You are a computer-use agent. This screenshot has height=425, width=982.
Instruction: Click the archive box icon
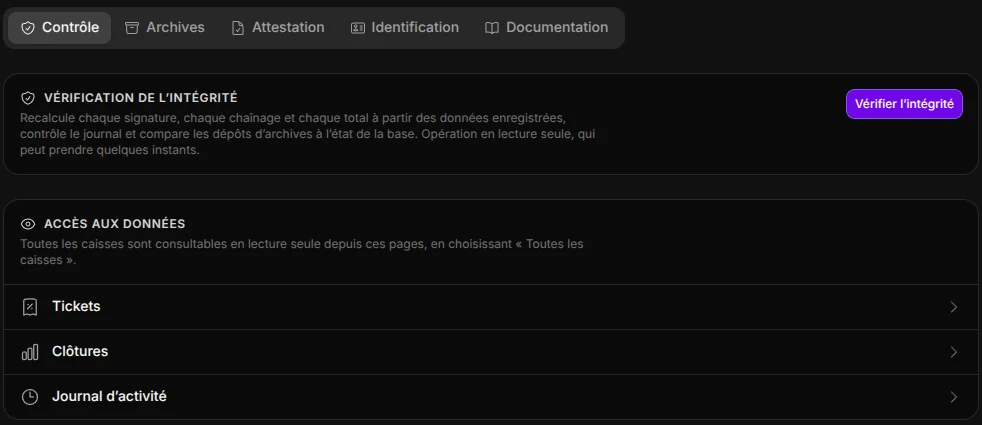coord(132,28)
